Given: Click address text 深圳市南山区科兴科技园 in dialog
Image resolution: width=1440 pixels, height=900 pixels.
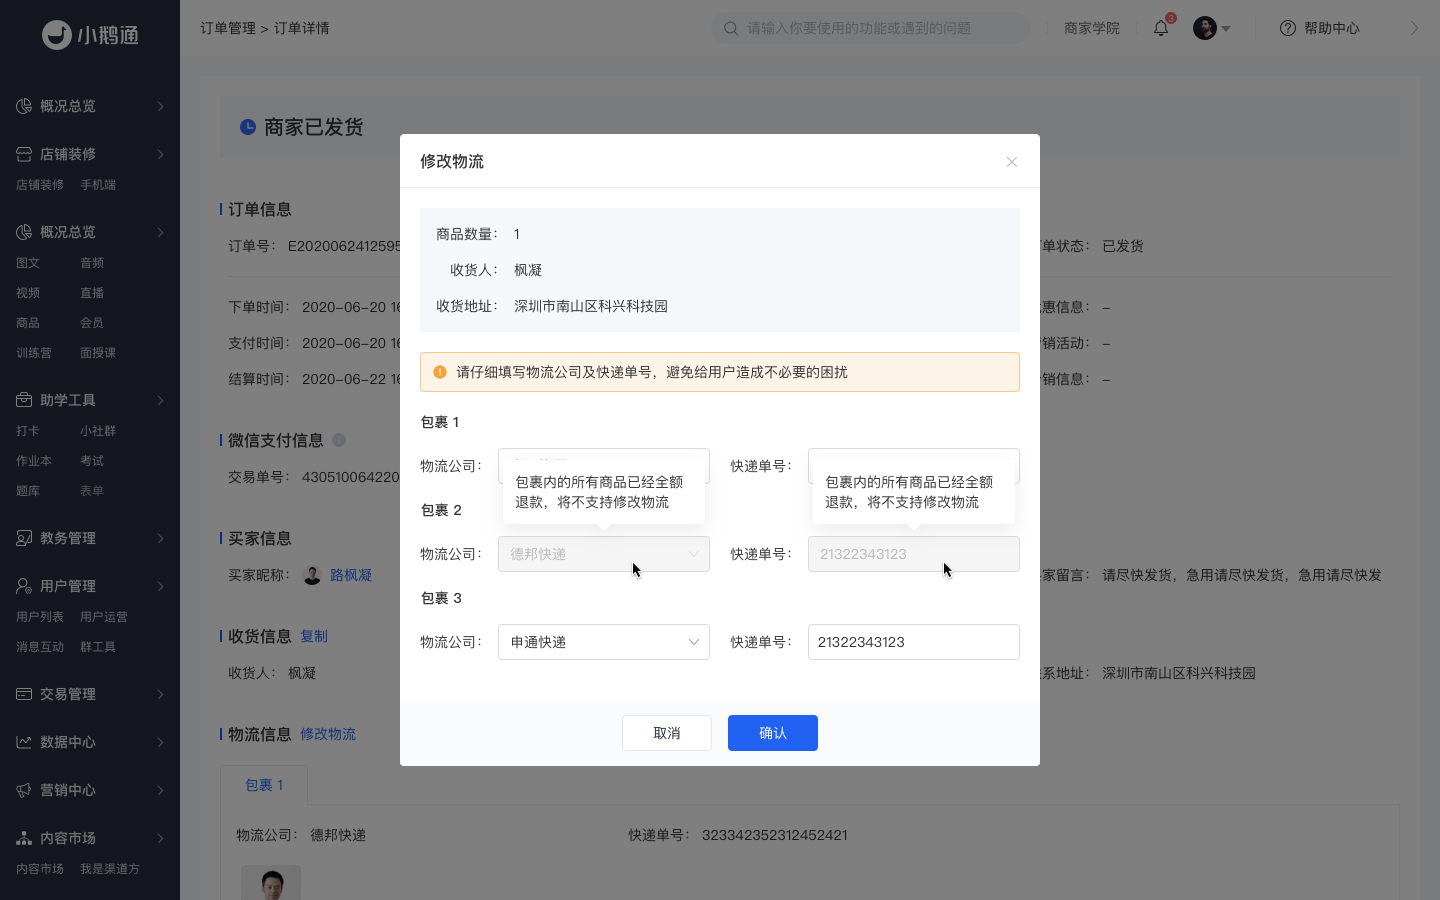Looking at the screenshot, I should pos(591,306).
